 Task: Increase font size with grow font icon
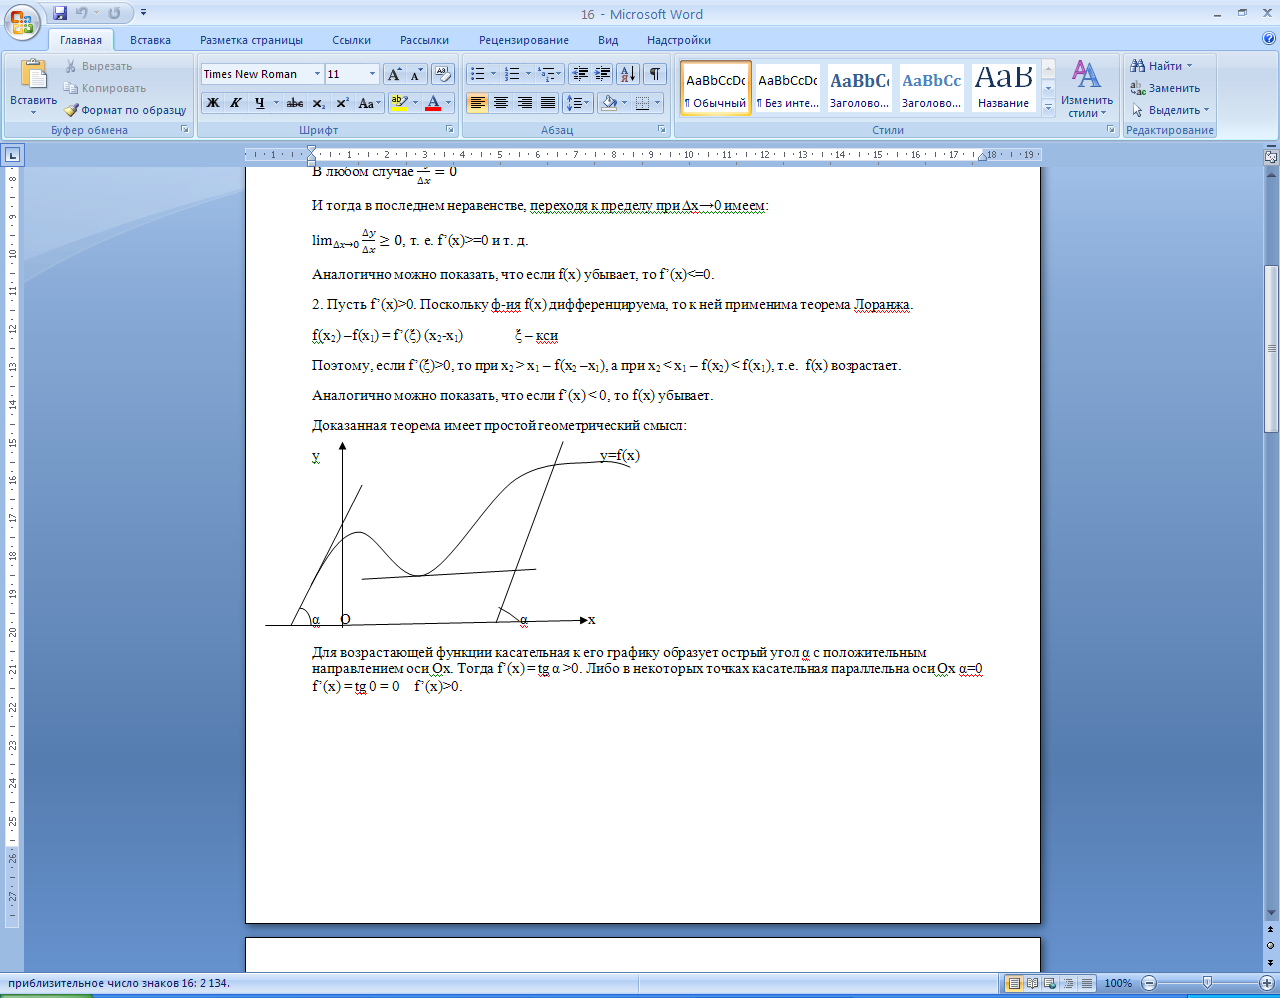(395, 74)
